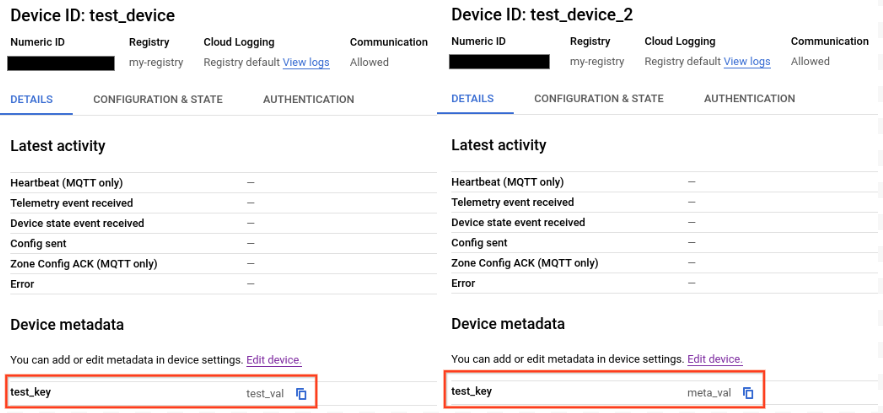Open Authentication tab for test_device_2
883x413 pixels.
coord(749,99)
